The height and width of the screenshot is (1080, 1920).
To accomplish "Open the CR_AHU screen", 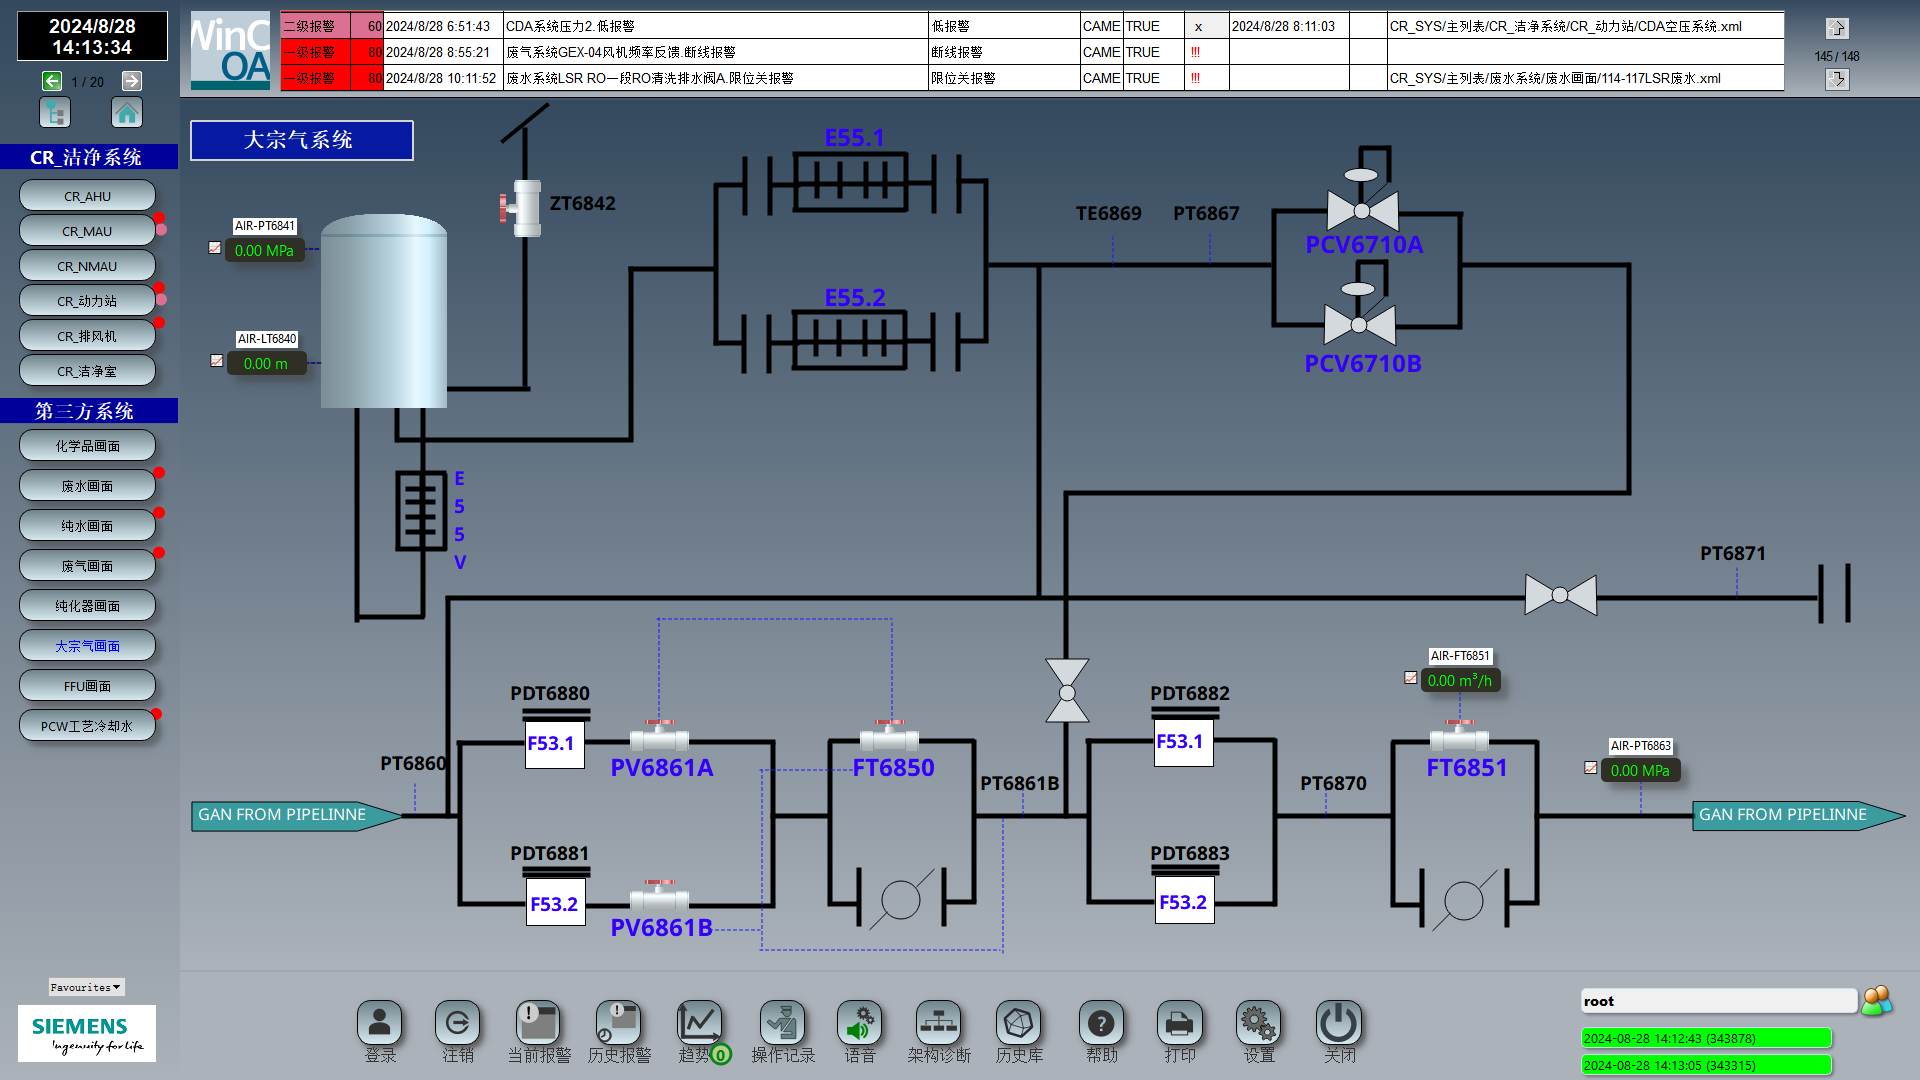I will (87, 196).
